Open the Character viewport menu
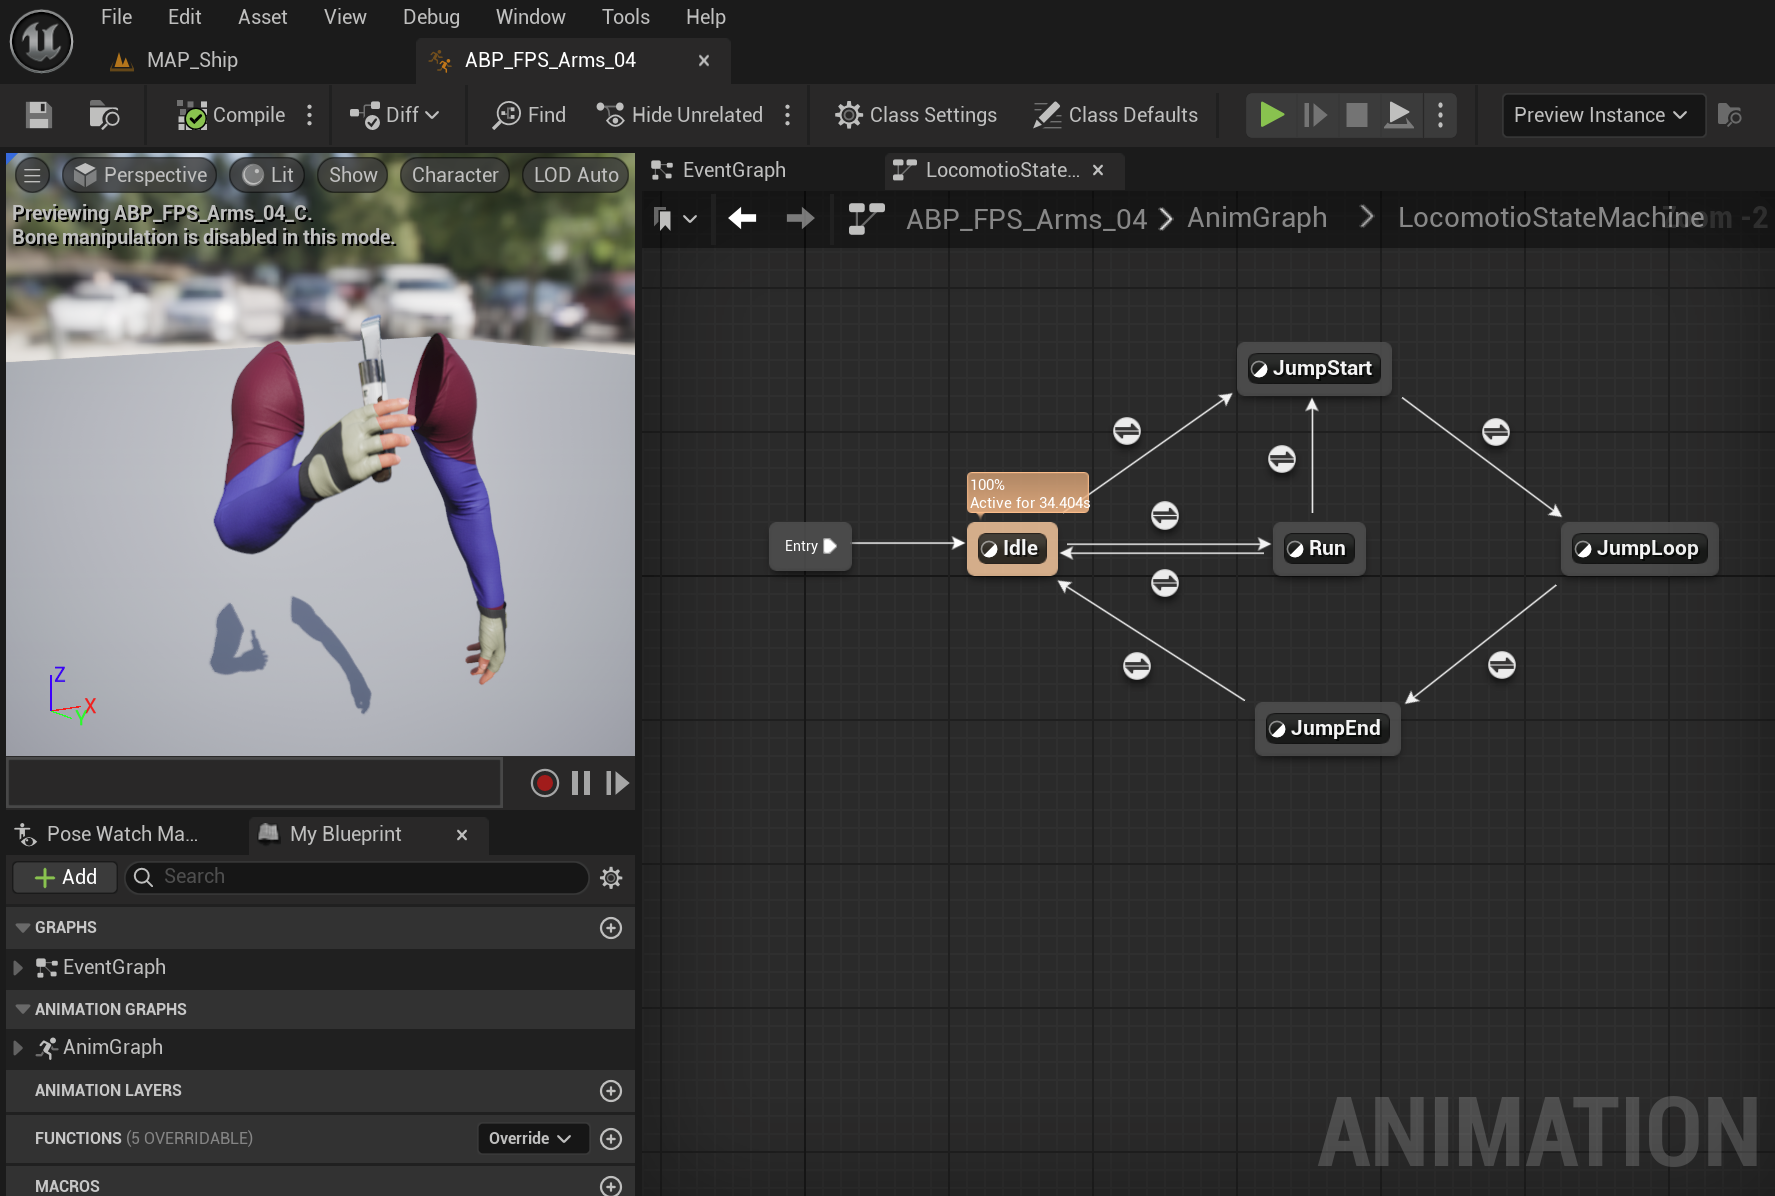Screen dimensions: 1775x1196 pyautogui.click(x=455, y=175)
